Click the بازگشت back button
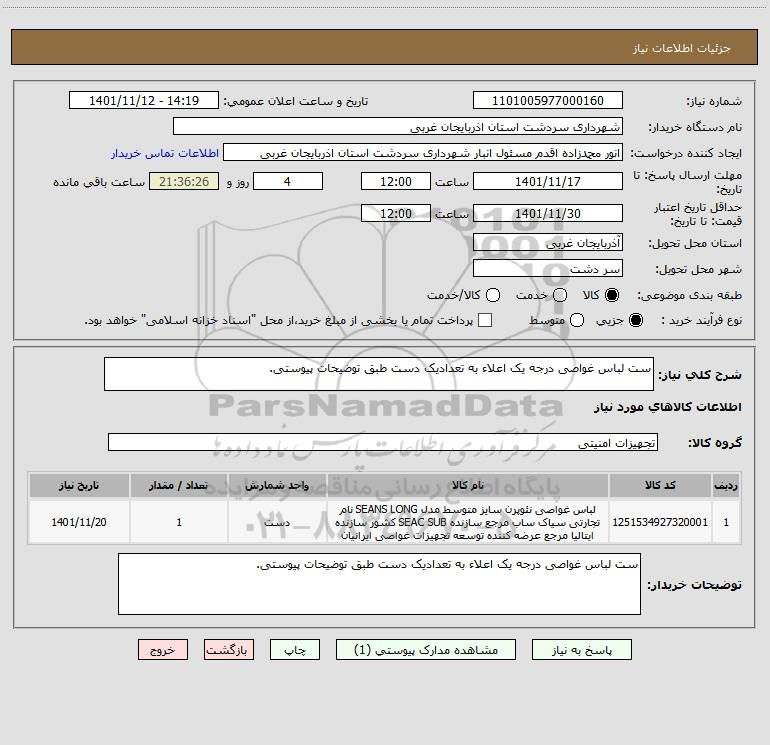Image resolution: width=770 pixels, height=745 pixels. click(x=229, y=650)
